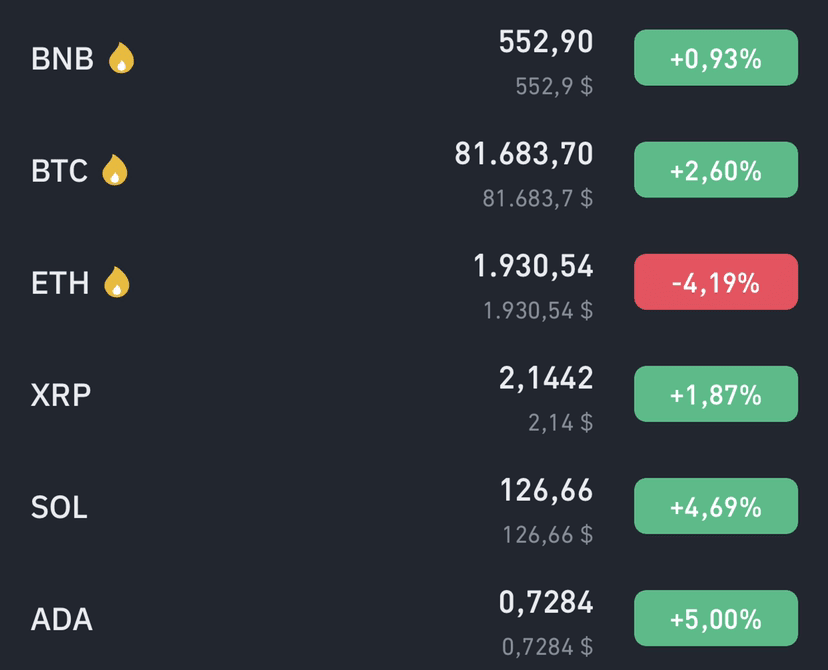Open the SOL coin listing
828x670 pixels.
(x=414, y=506)
